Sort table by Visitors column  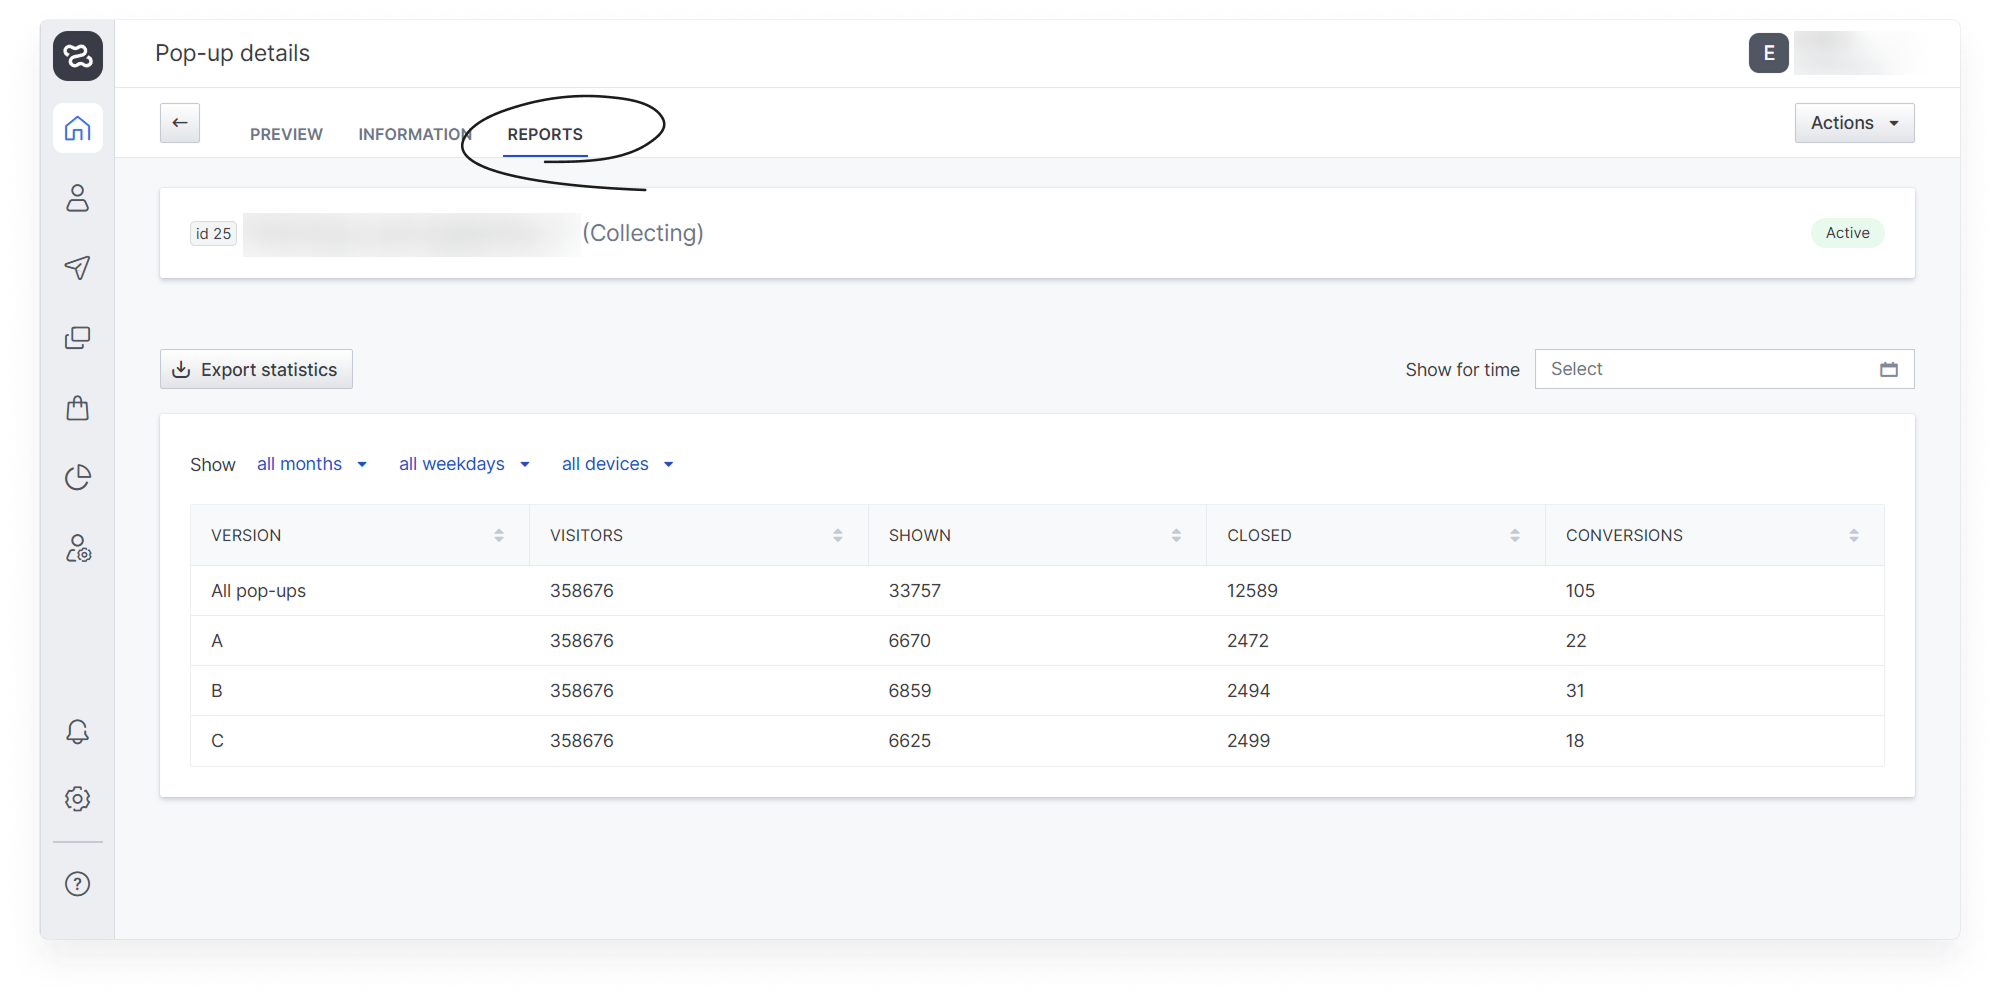pyautogui.click(x=837, y=536)
